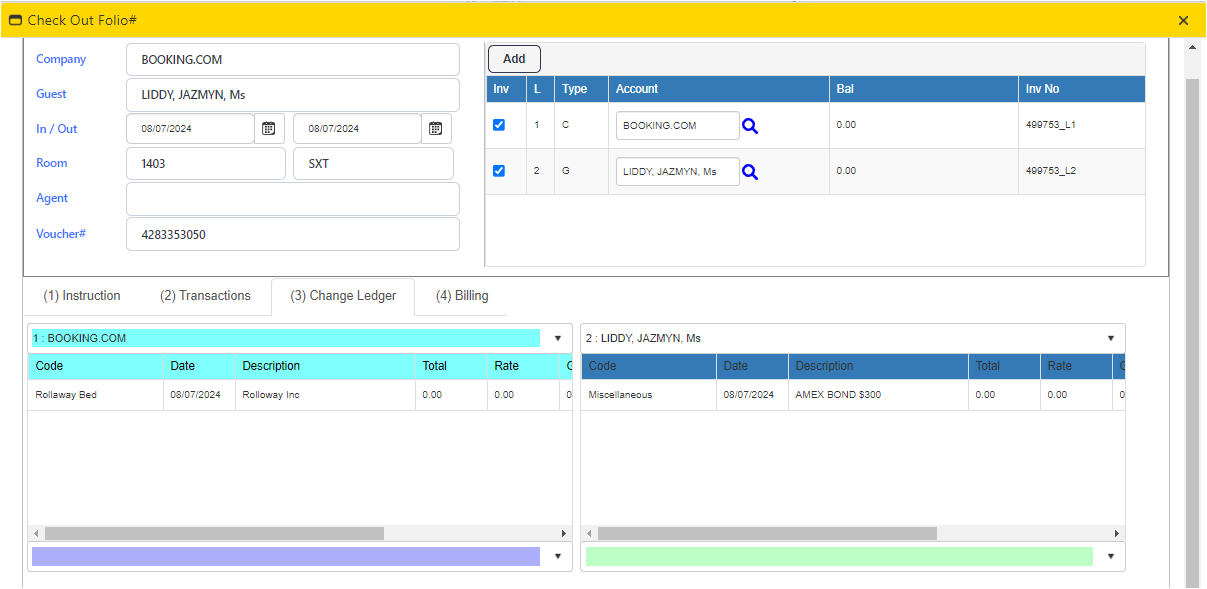
Task: Close the Check Out Folio dialog
Action: click(x=1183, y=20)
